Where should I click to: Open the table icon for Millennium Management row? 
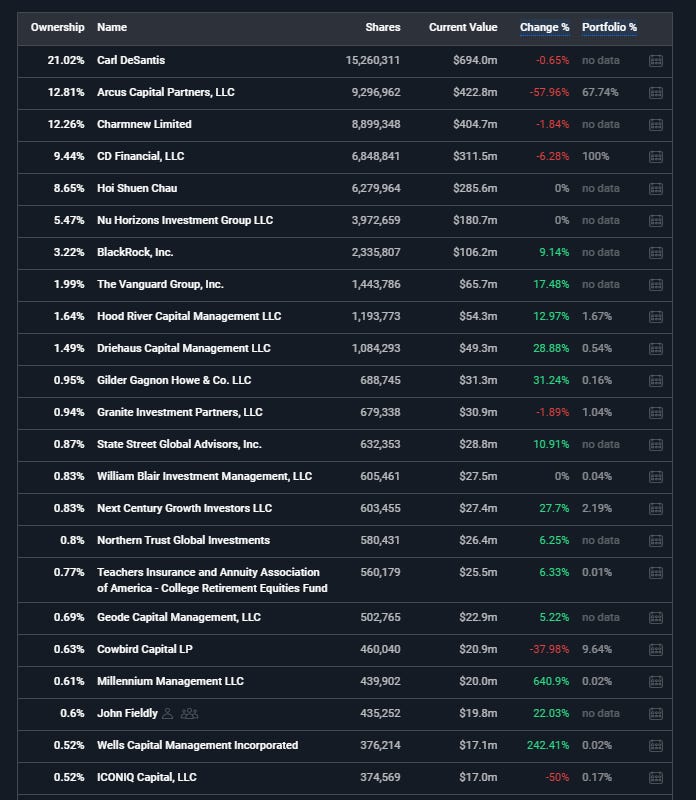point(656,682)
